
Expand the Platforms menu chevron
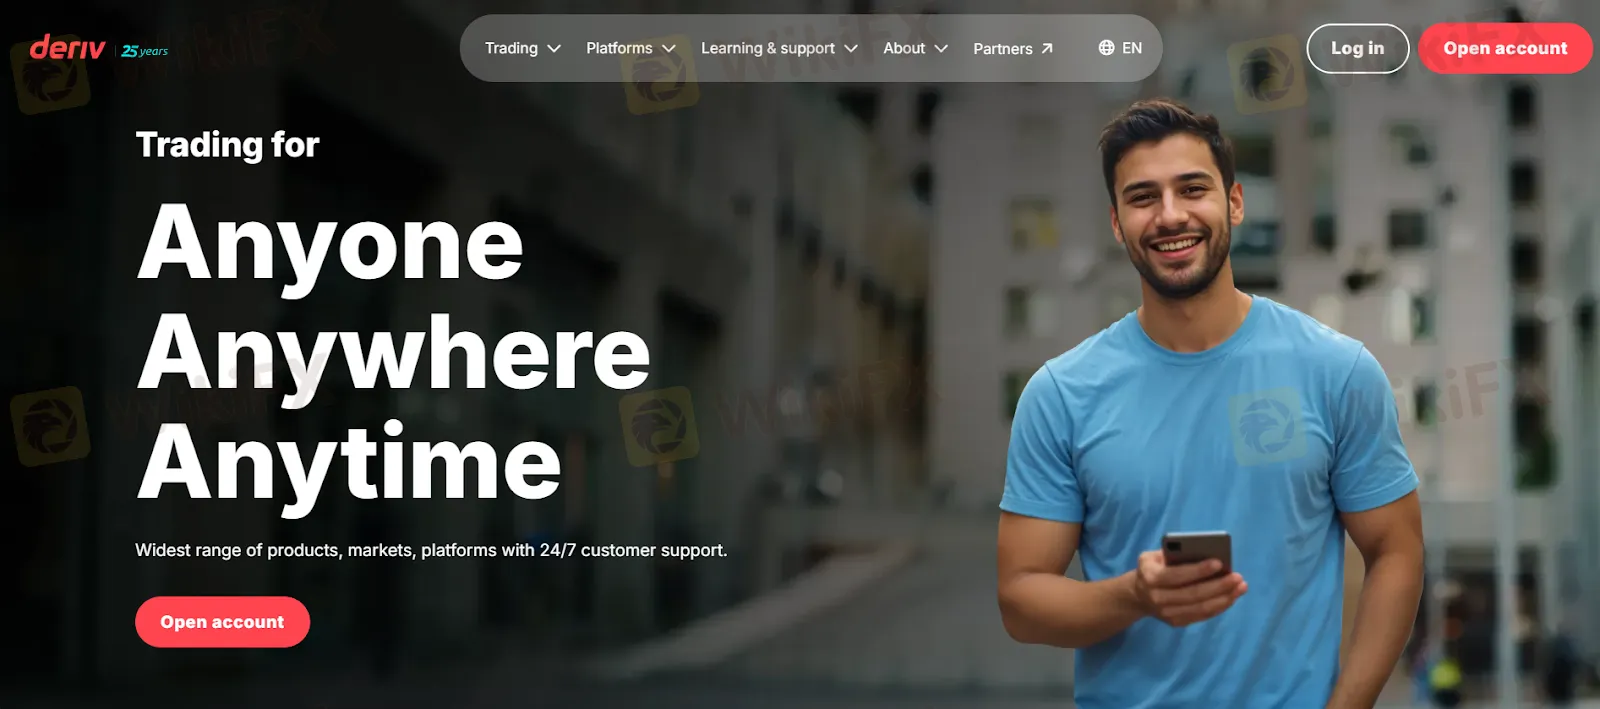(669, 48)
